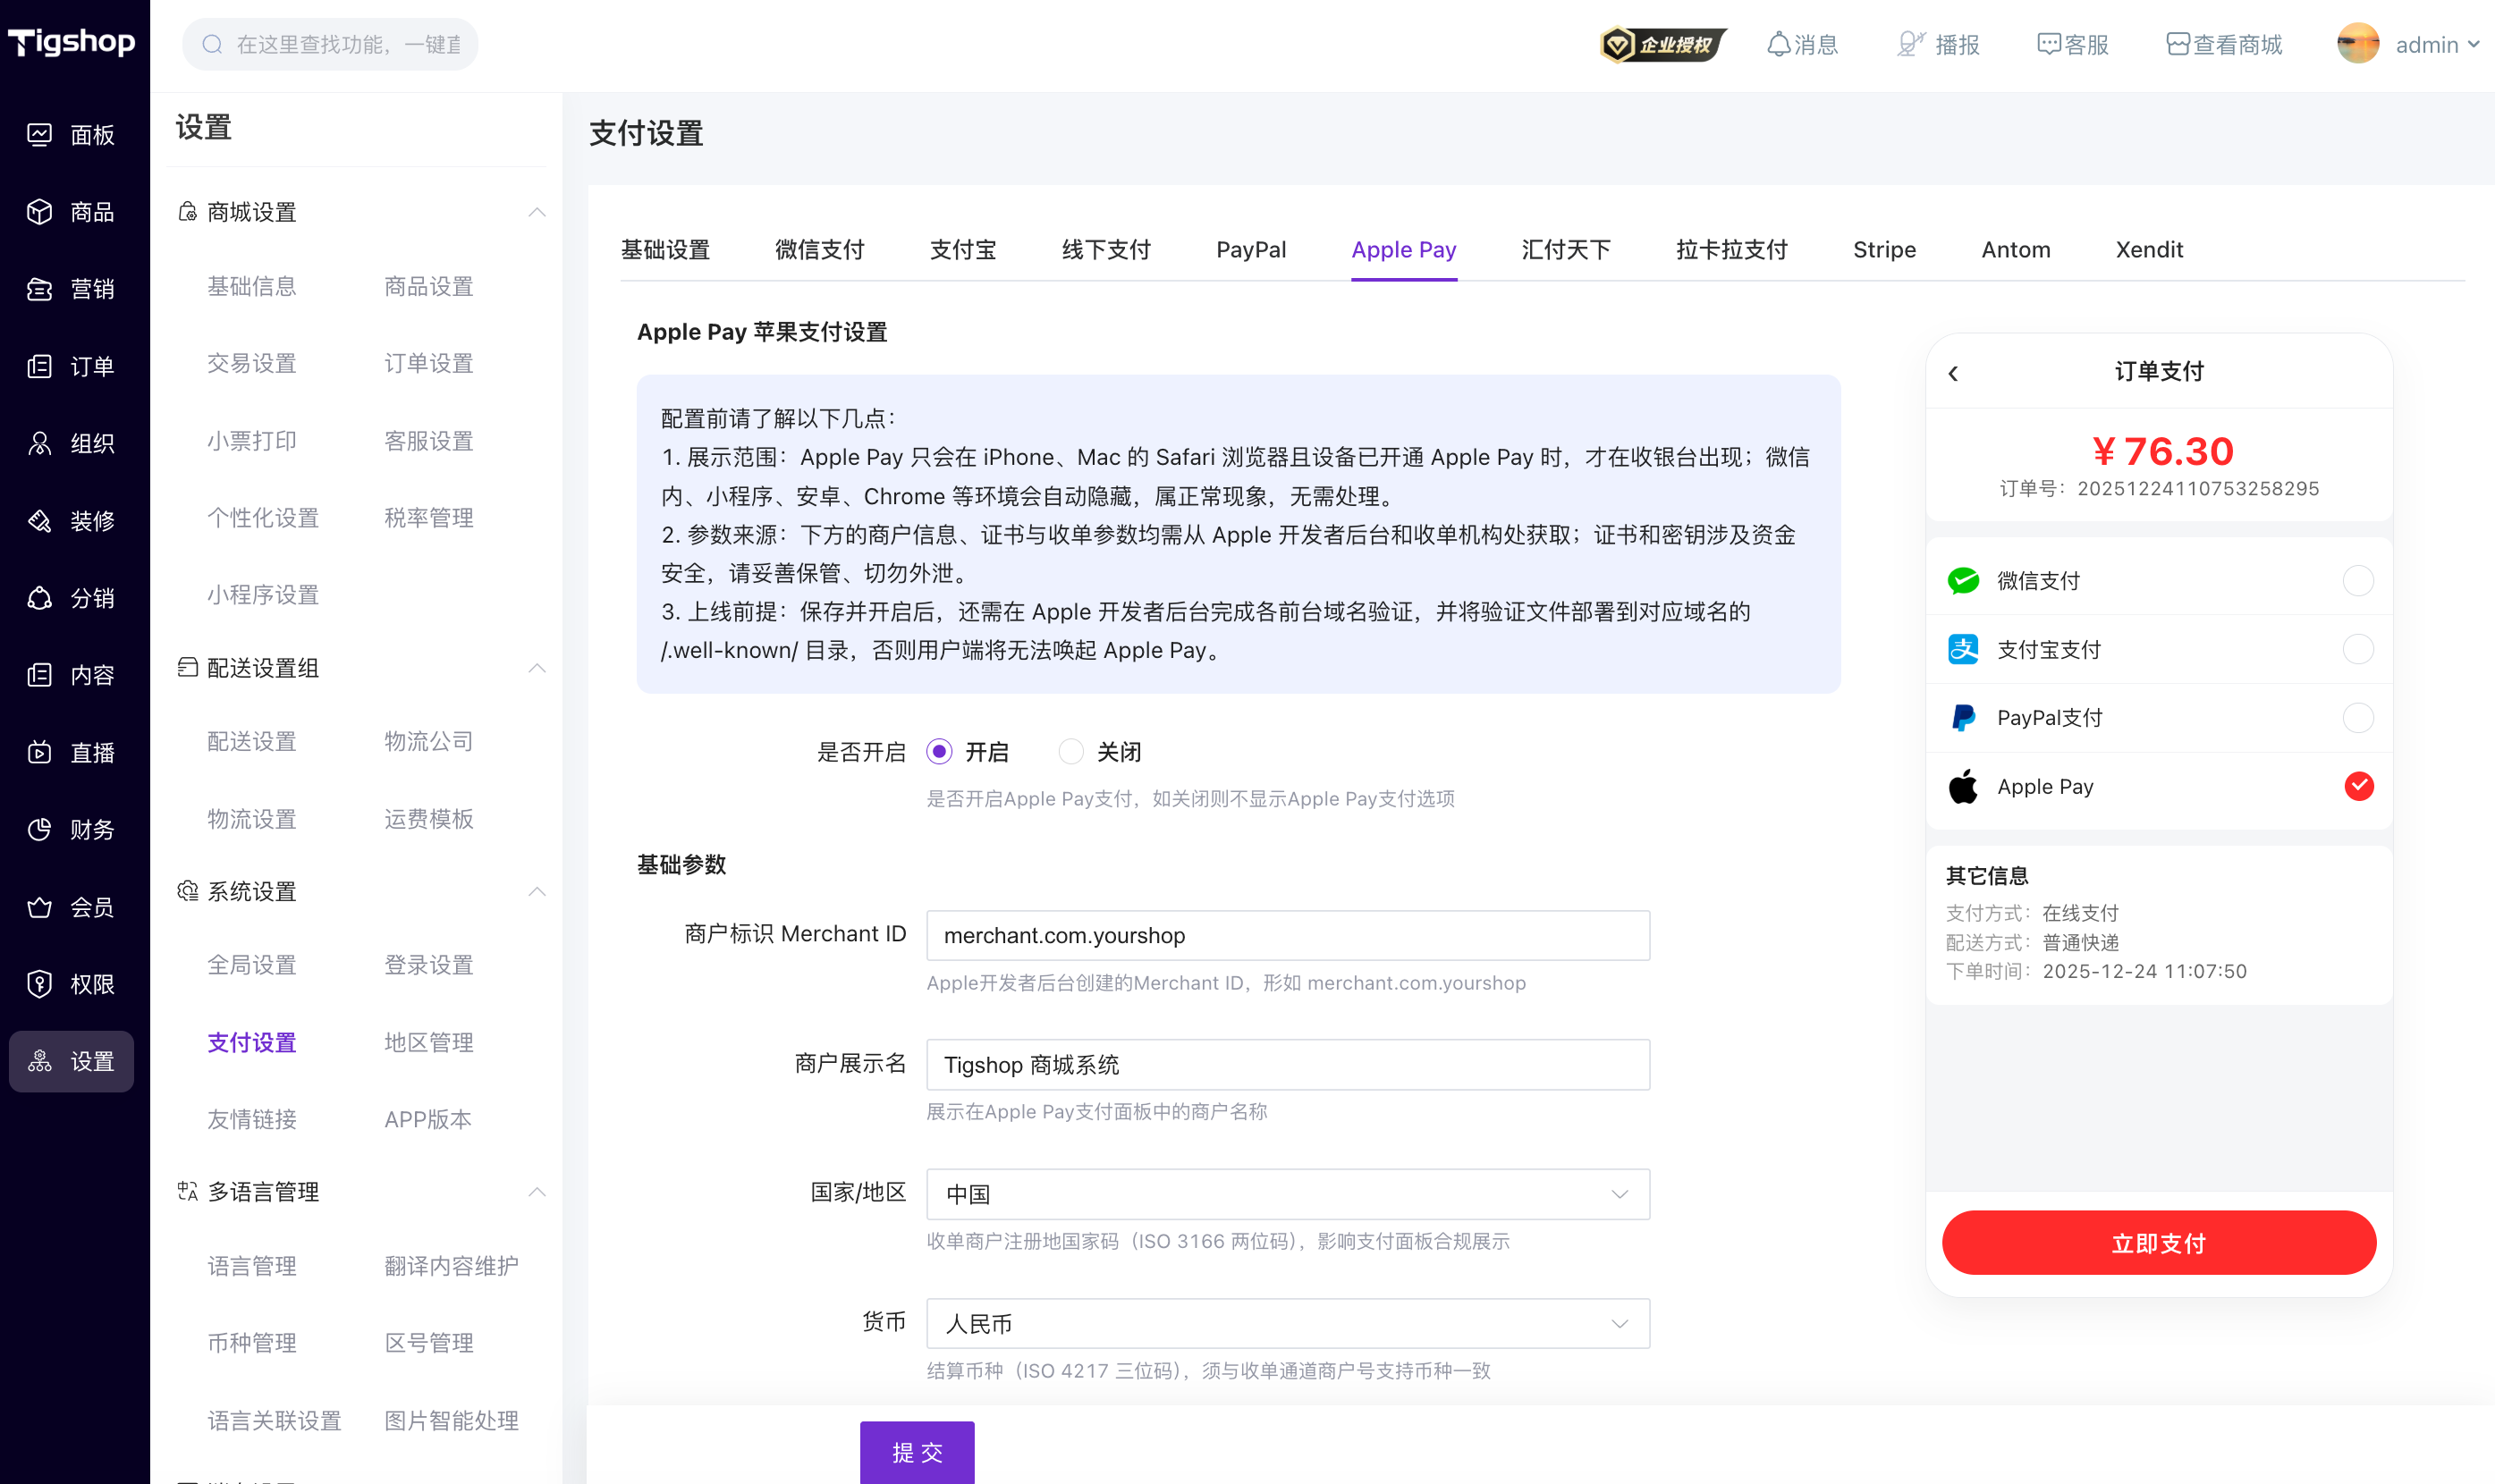Open 税率管理 in settings menu
2495x1484 pixels.
[429, 518]
